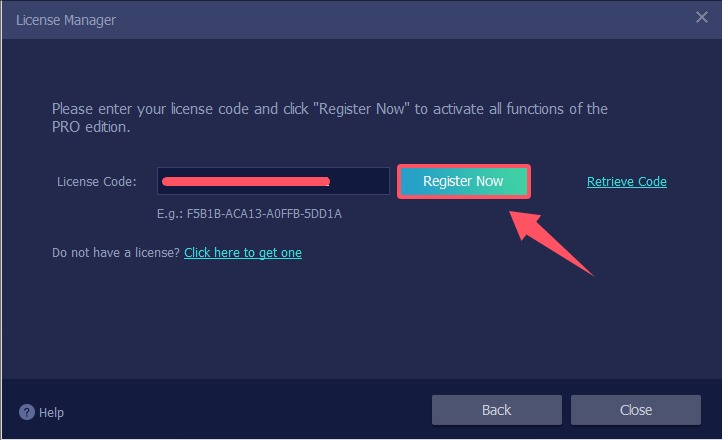Click the PRO edition instruction paragraph

click(330, 118)
